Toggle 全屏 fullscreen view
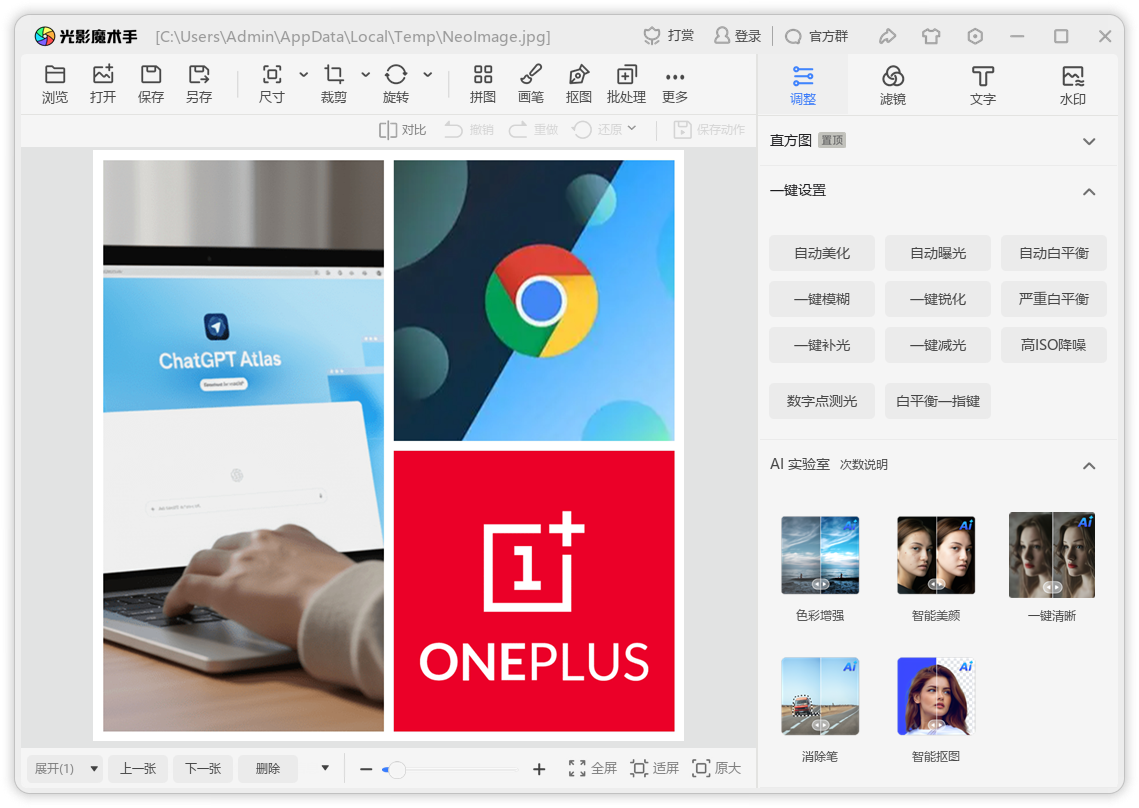This screenshot has height=808, width=1139. [592, 768]
